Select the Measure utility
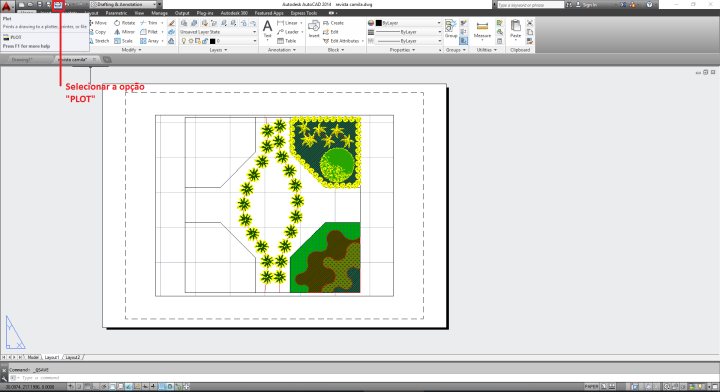The height and width of the screenshot is (392, 720). tap(482, 30)
